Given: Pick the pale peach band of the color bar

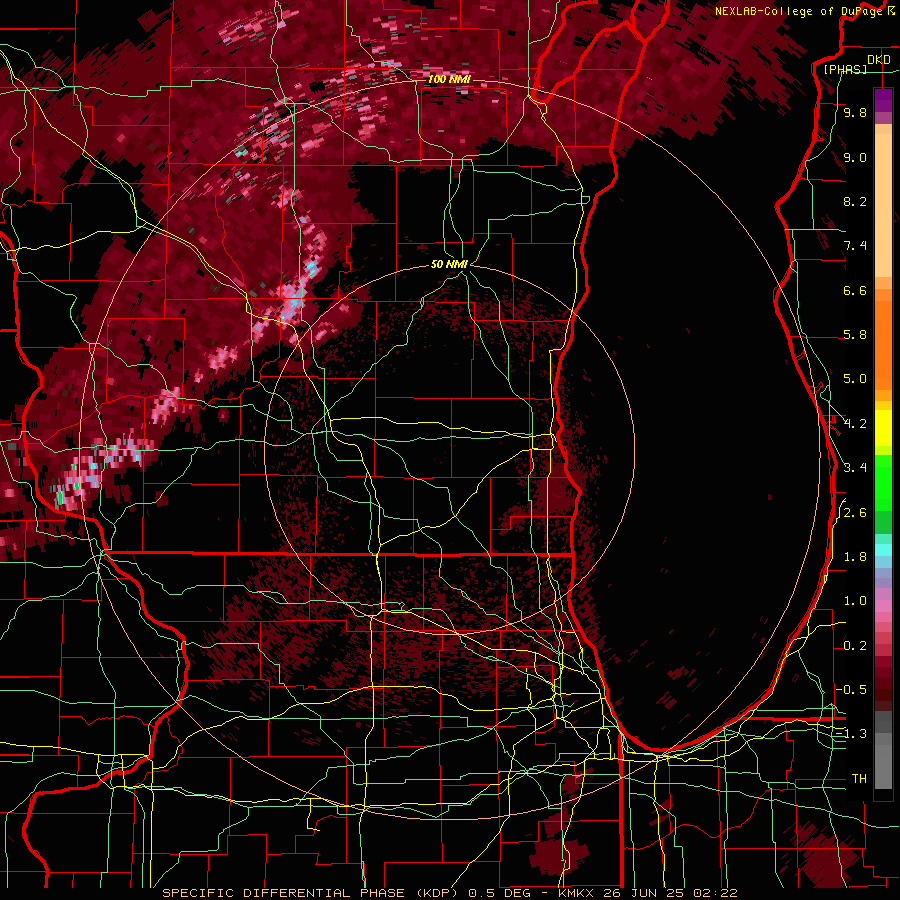Looking at the screenshot, I should pyautogui.click(x=883, y=206).
